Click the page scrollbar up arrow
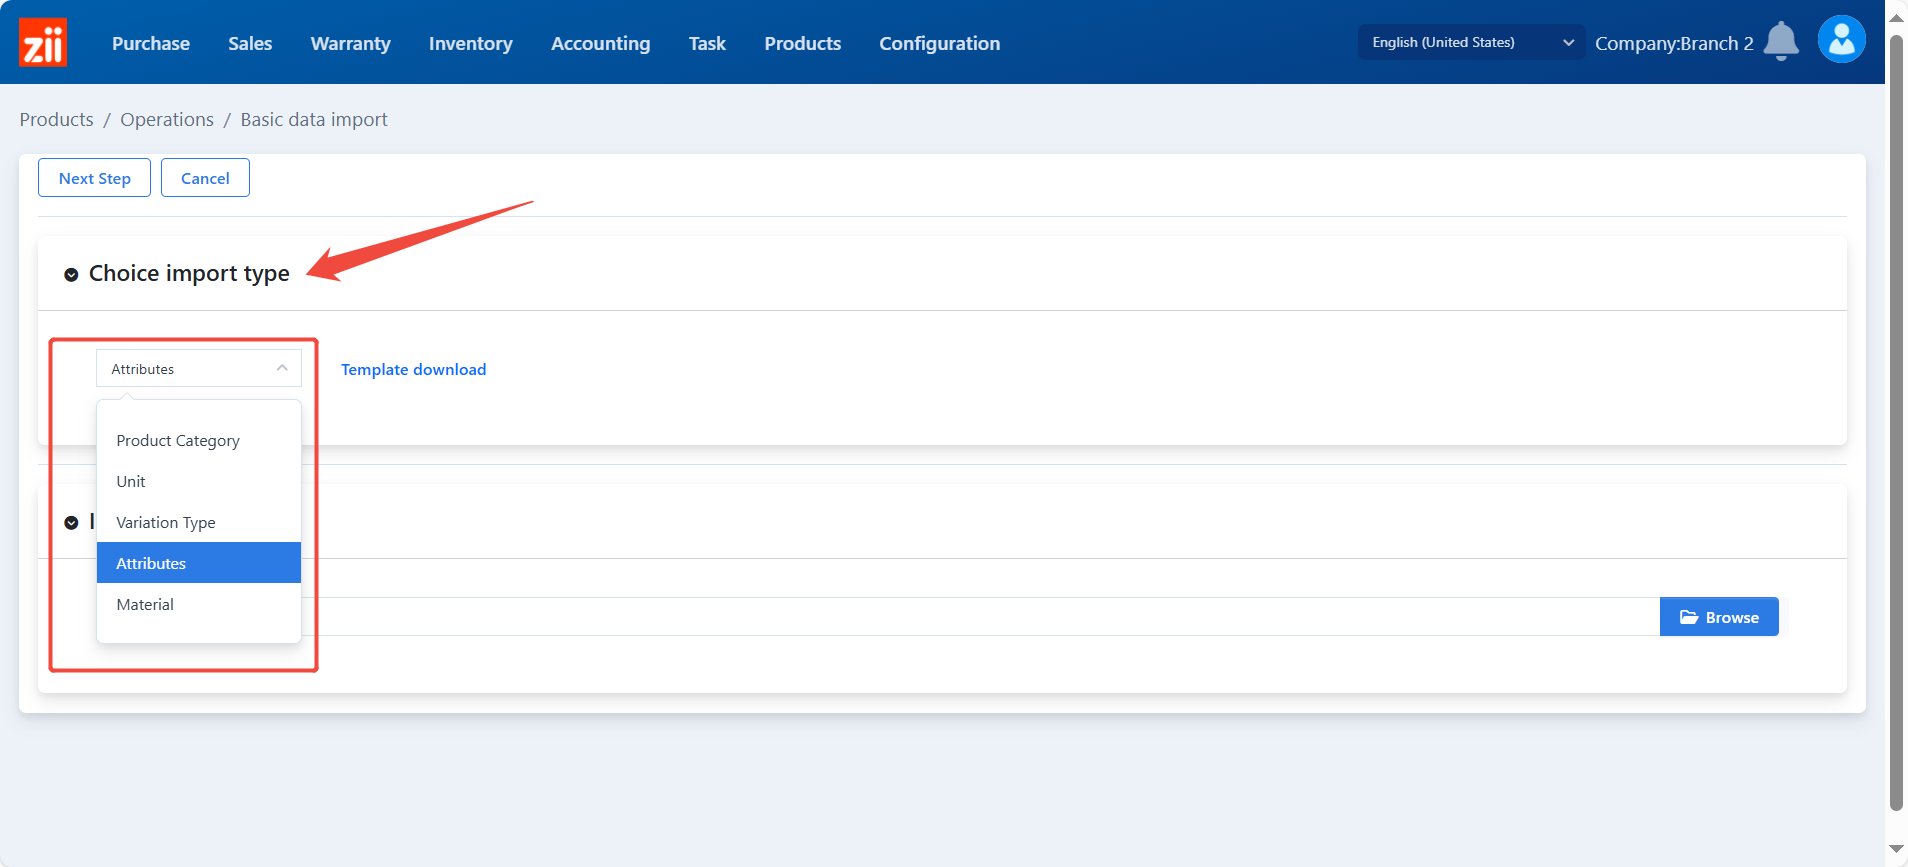Screen dimensions: 1908x867 1896,18
